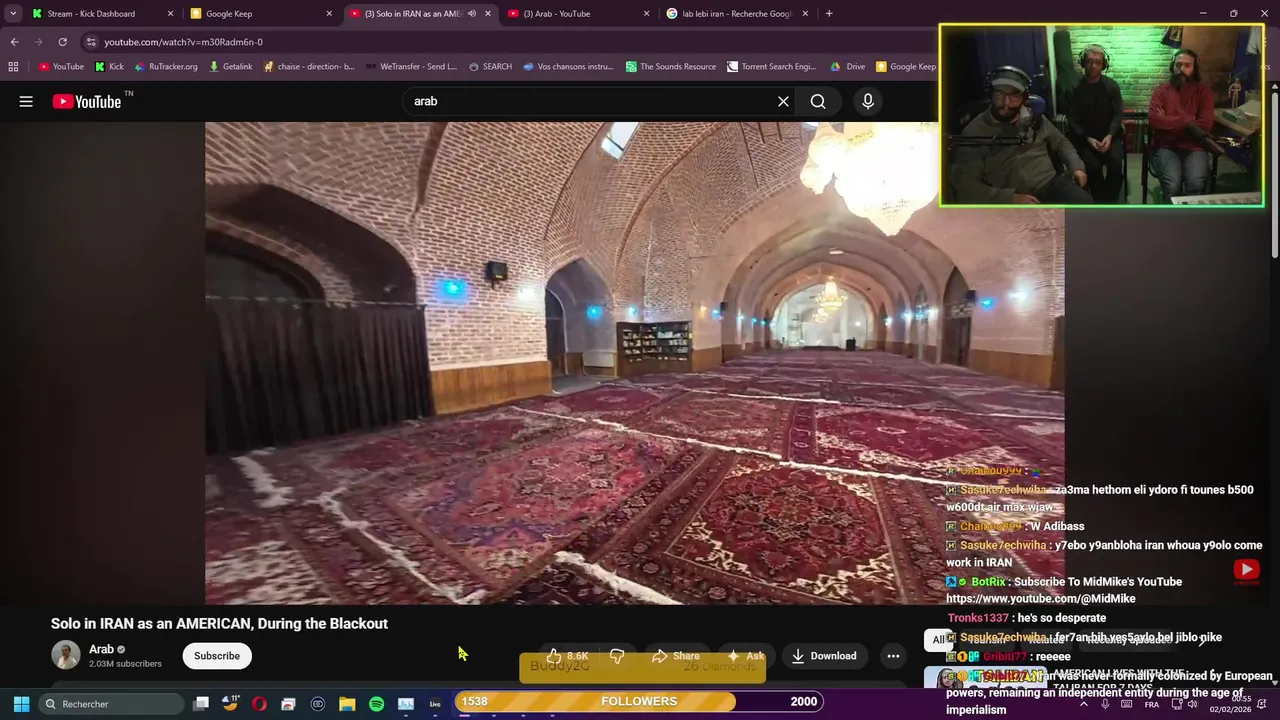Clear the search box with the X
The image size is (1280, 720).
coord(783,101)
